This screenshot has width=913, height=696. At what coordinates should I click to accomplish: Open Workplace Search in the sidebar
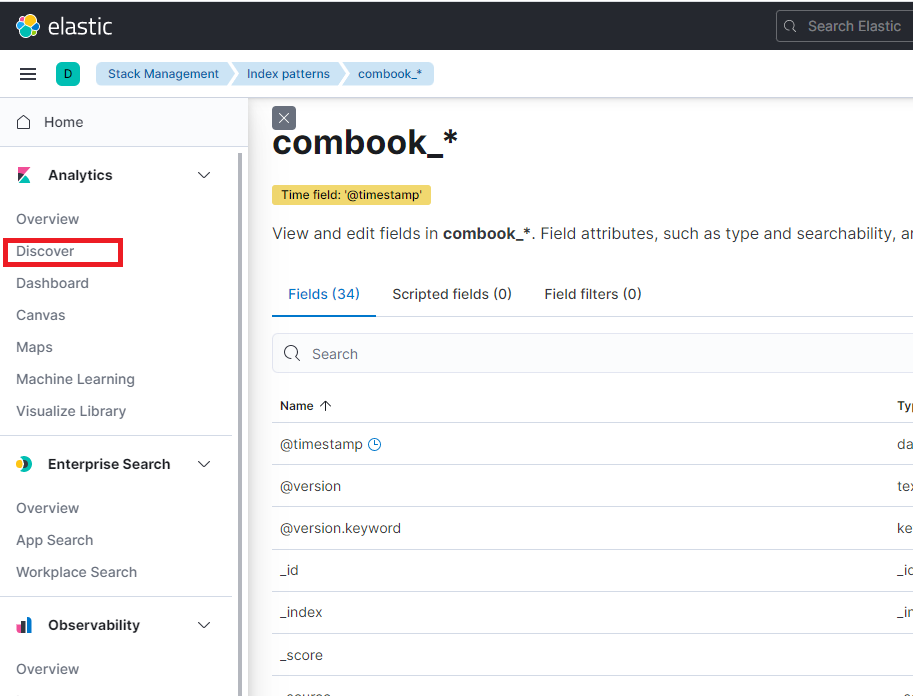(x=76, y=572)
